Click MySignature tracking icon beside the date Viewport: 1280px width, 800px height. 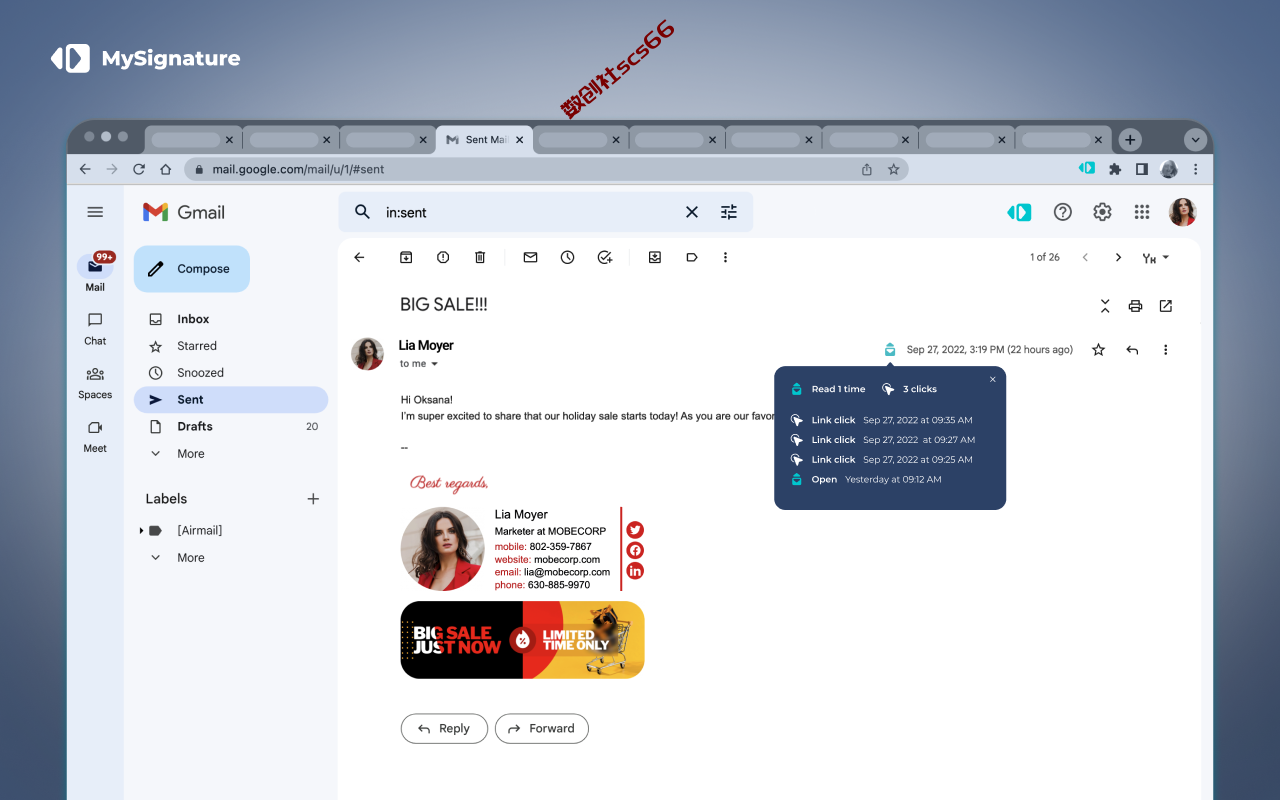tap(890, 349)
